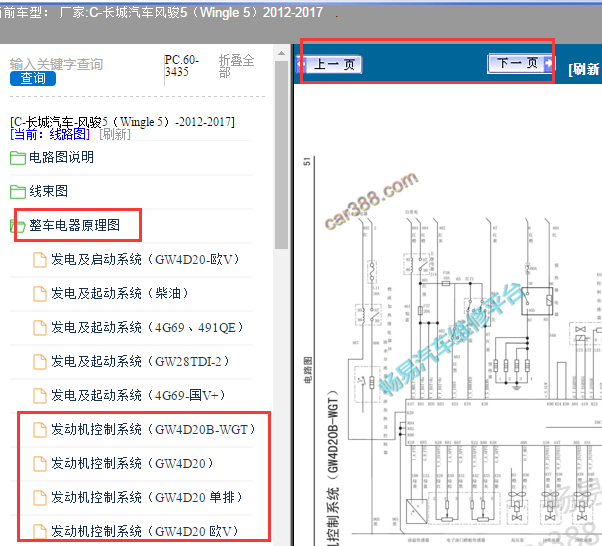
Task: Open 发动机控制系统（GW4D20 欧V）
Action: tap(145, 531)
